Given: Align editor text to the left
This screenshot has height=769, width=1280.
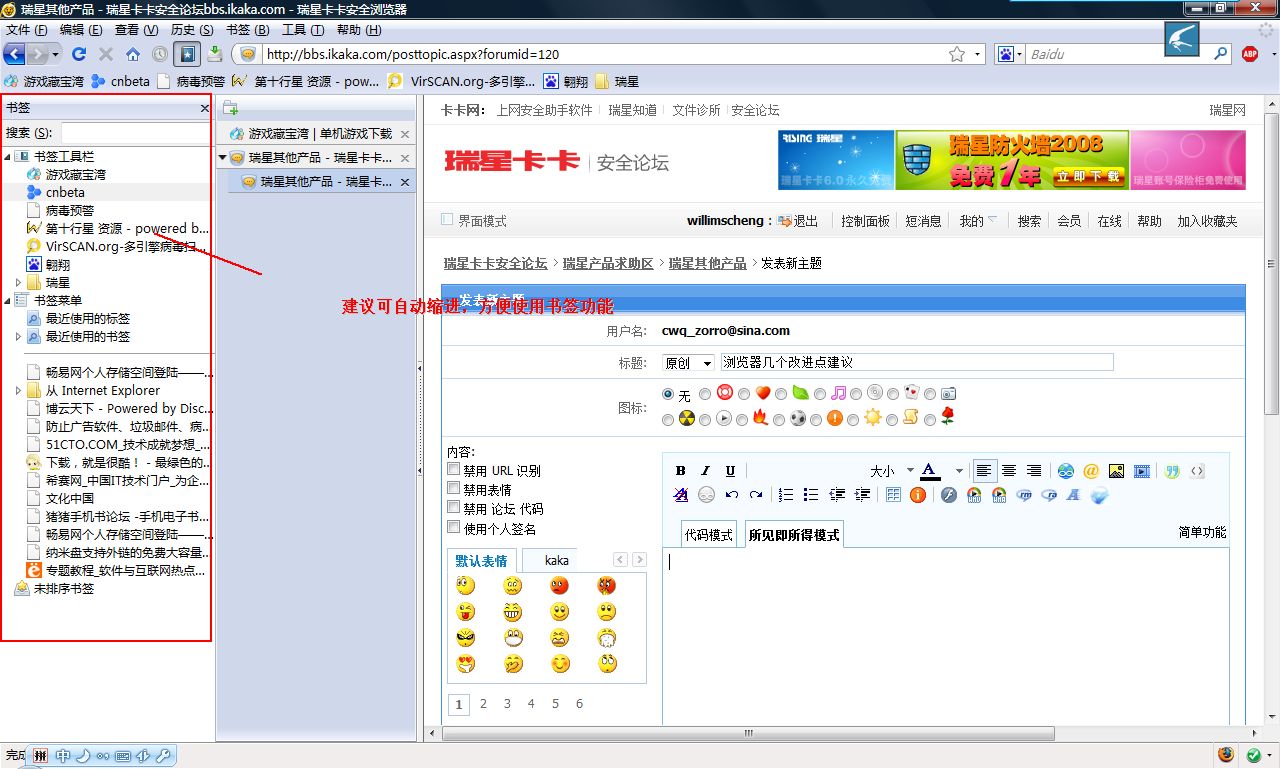Looking at the screenshot, I should (x=985, y=471).
